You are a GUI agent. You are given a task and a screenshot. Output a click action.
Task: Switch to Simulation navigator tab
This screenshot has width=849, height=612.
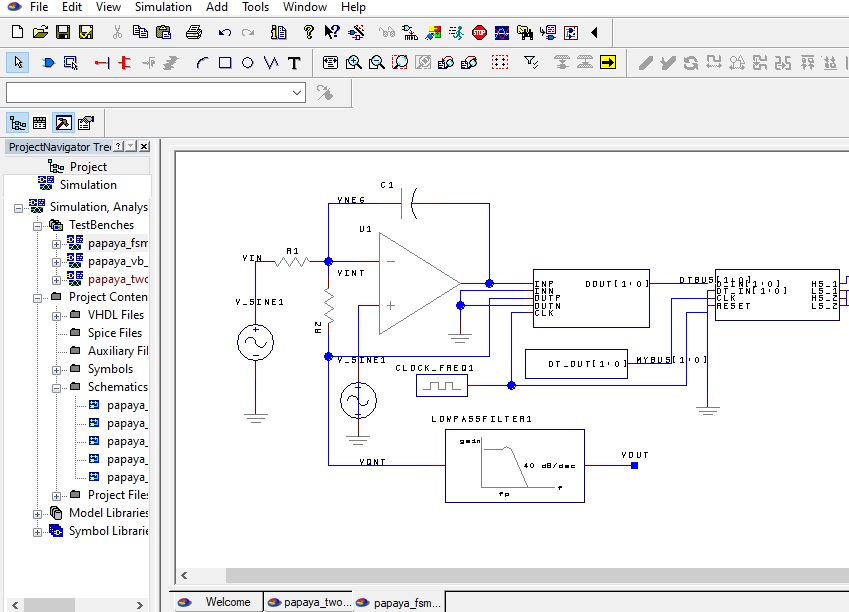pyautogui.click(x=77, y=185)
